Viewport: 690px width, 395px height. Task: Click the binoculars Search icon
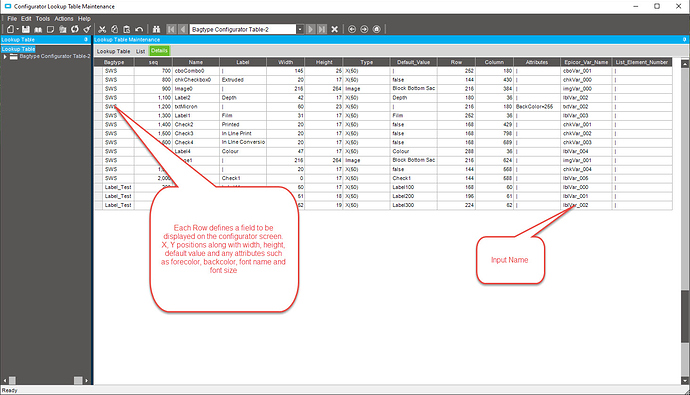(x=156, y=29)
